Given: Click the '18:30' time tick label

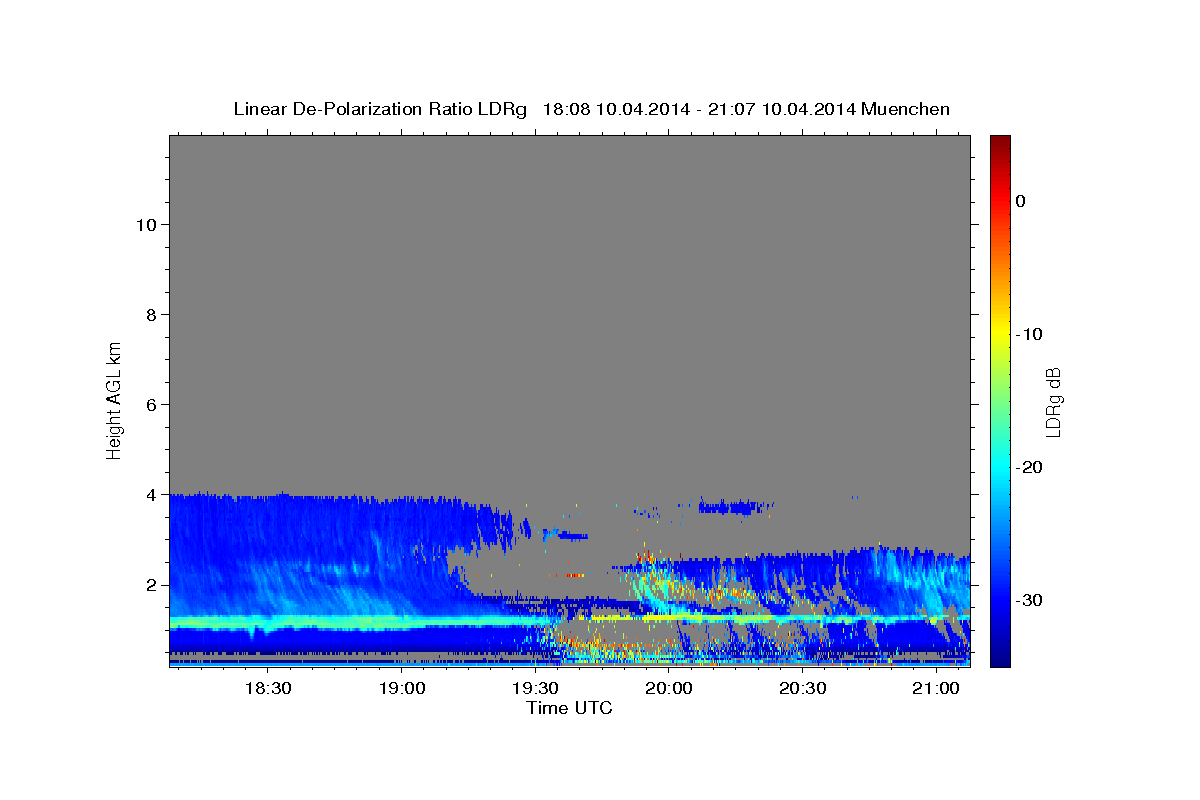Looking at the screenshot, I should (x=268, y=688).
